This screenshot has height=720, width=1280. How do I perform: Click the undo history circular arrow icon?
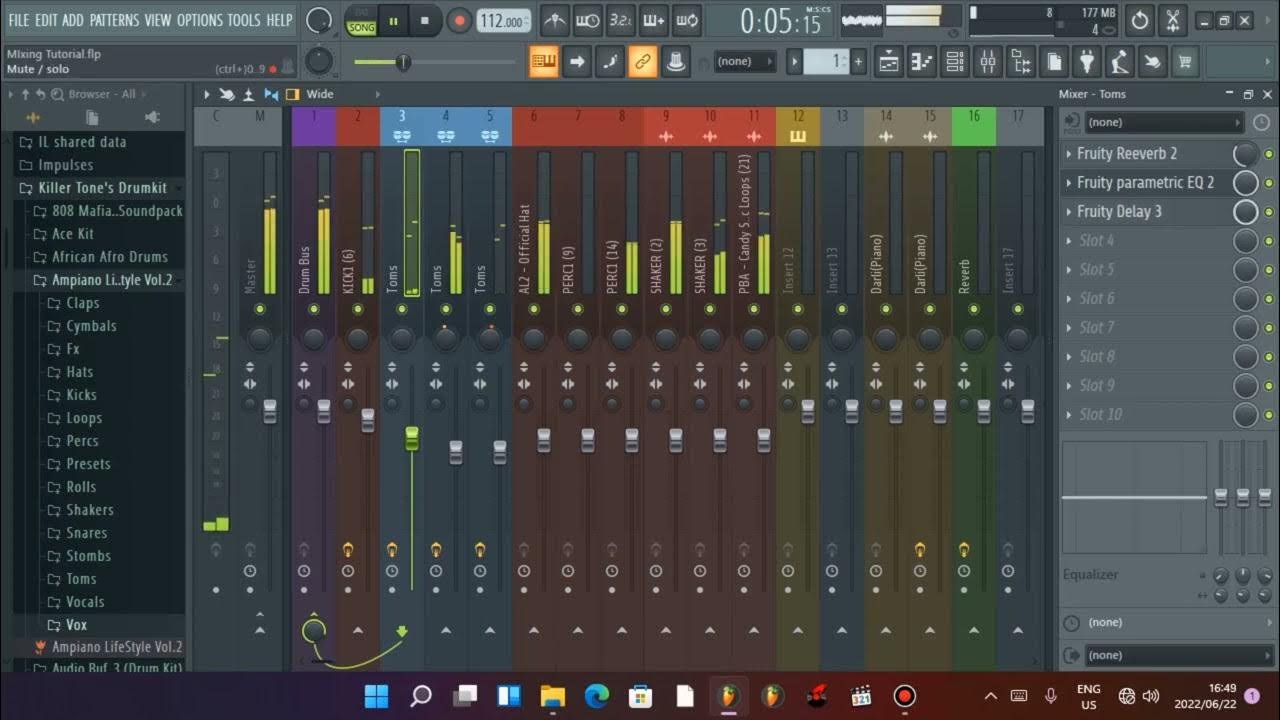[x=1140, y=20]
